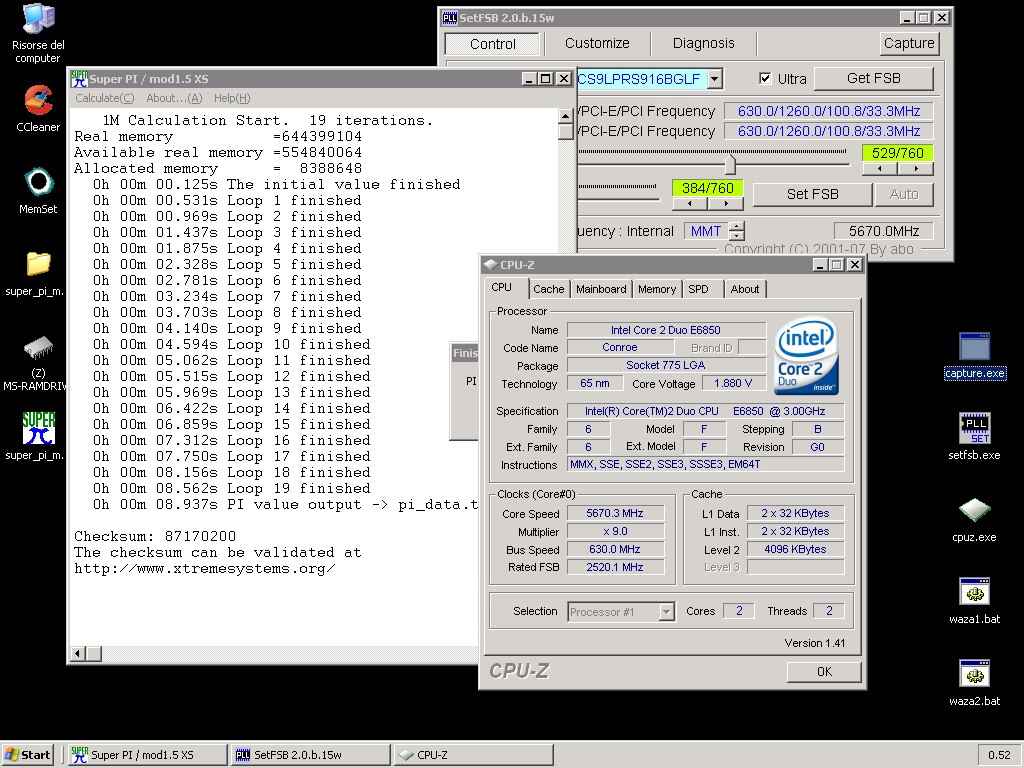1024x768 pixels.
Task: Click the Core Voltage 1.880 V value
Action: 733,383
